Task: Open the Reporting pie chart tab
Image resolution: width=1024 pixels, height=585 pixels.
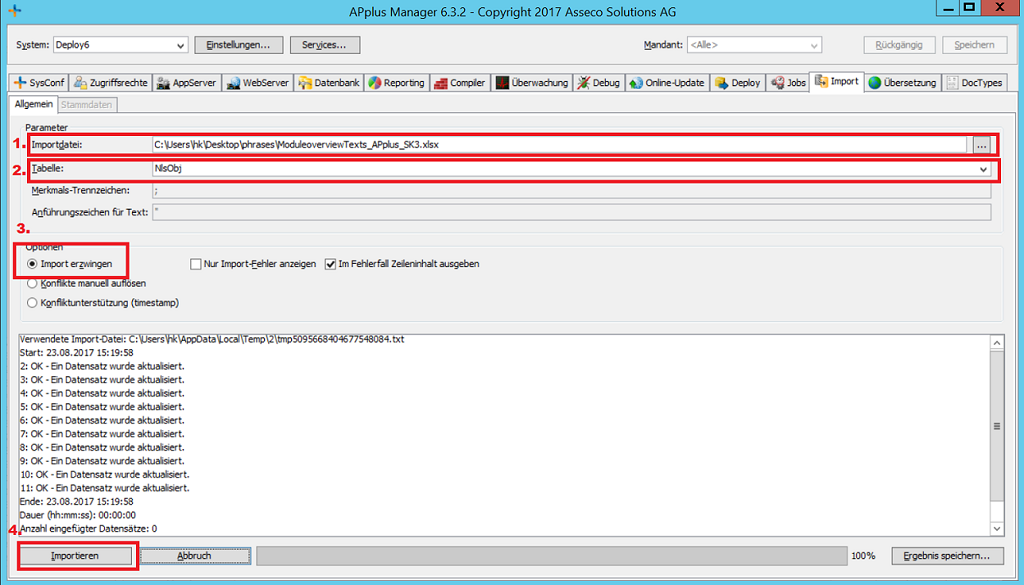Action: click(x=375, y=83)
